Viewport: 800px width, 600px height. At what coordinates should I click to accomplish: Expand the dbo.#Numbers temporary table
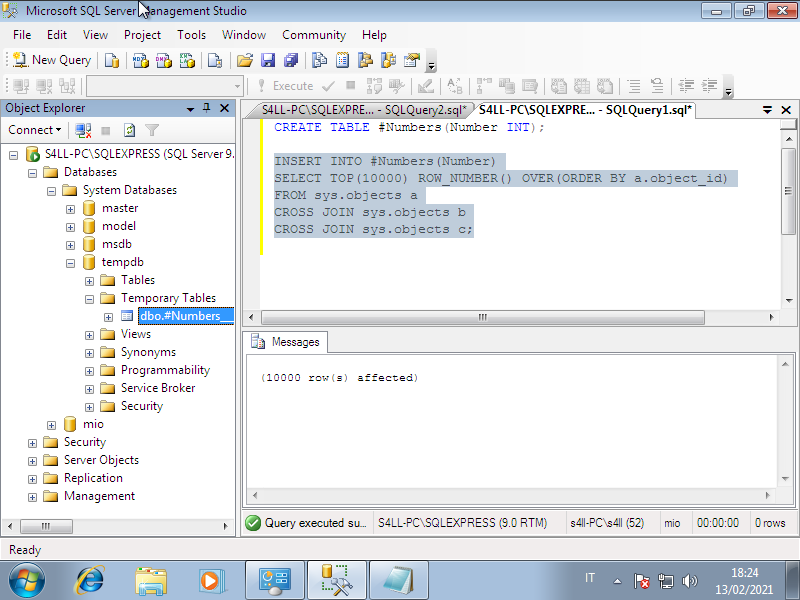(x=108, y=317)
